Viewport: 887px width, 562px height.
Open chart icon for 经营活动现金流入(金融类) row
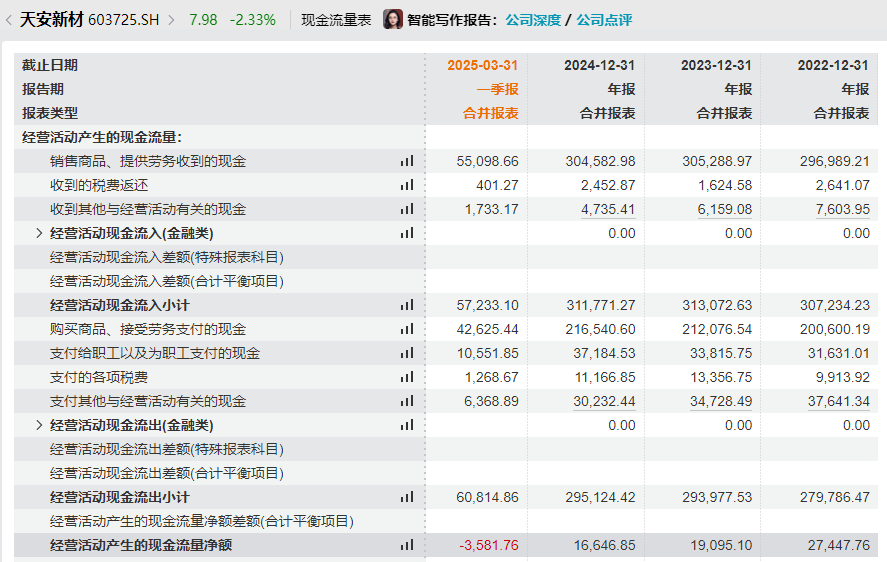click(x=407, y=233)
